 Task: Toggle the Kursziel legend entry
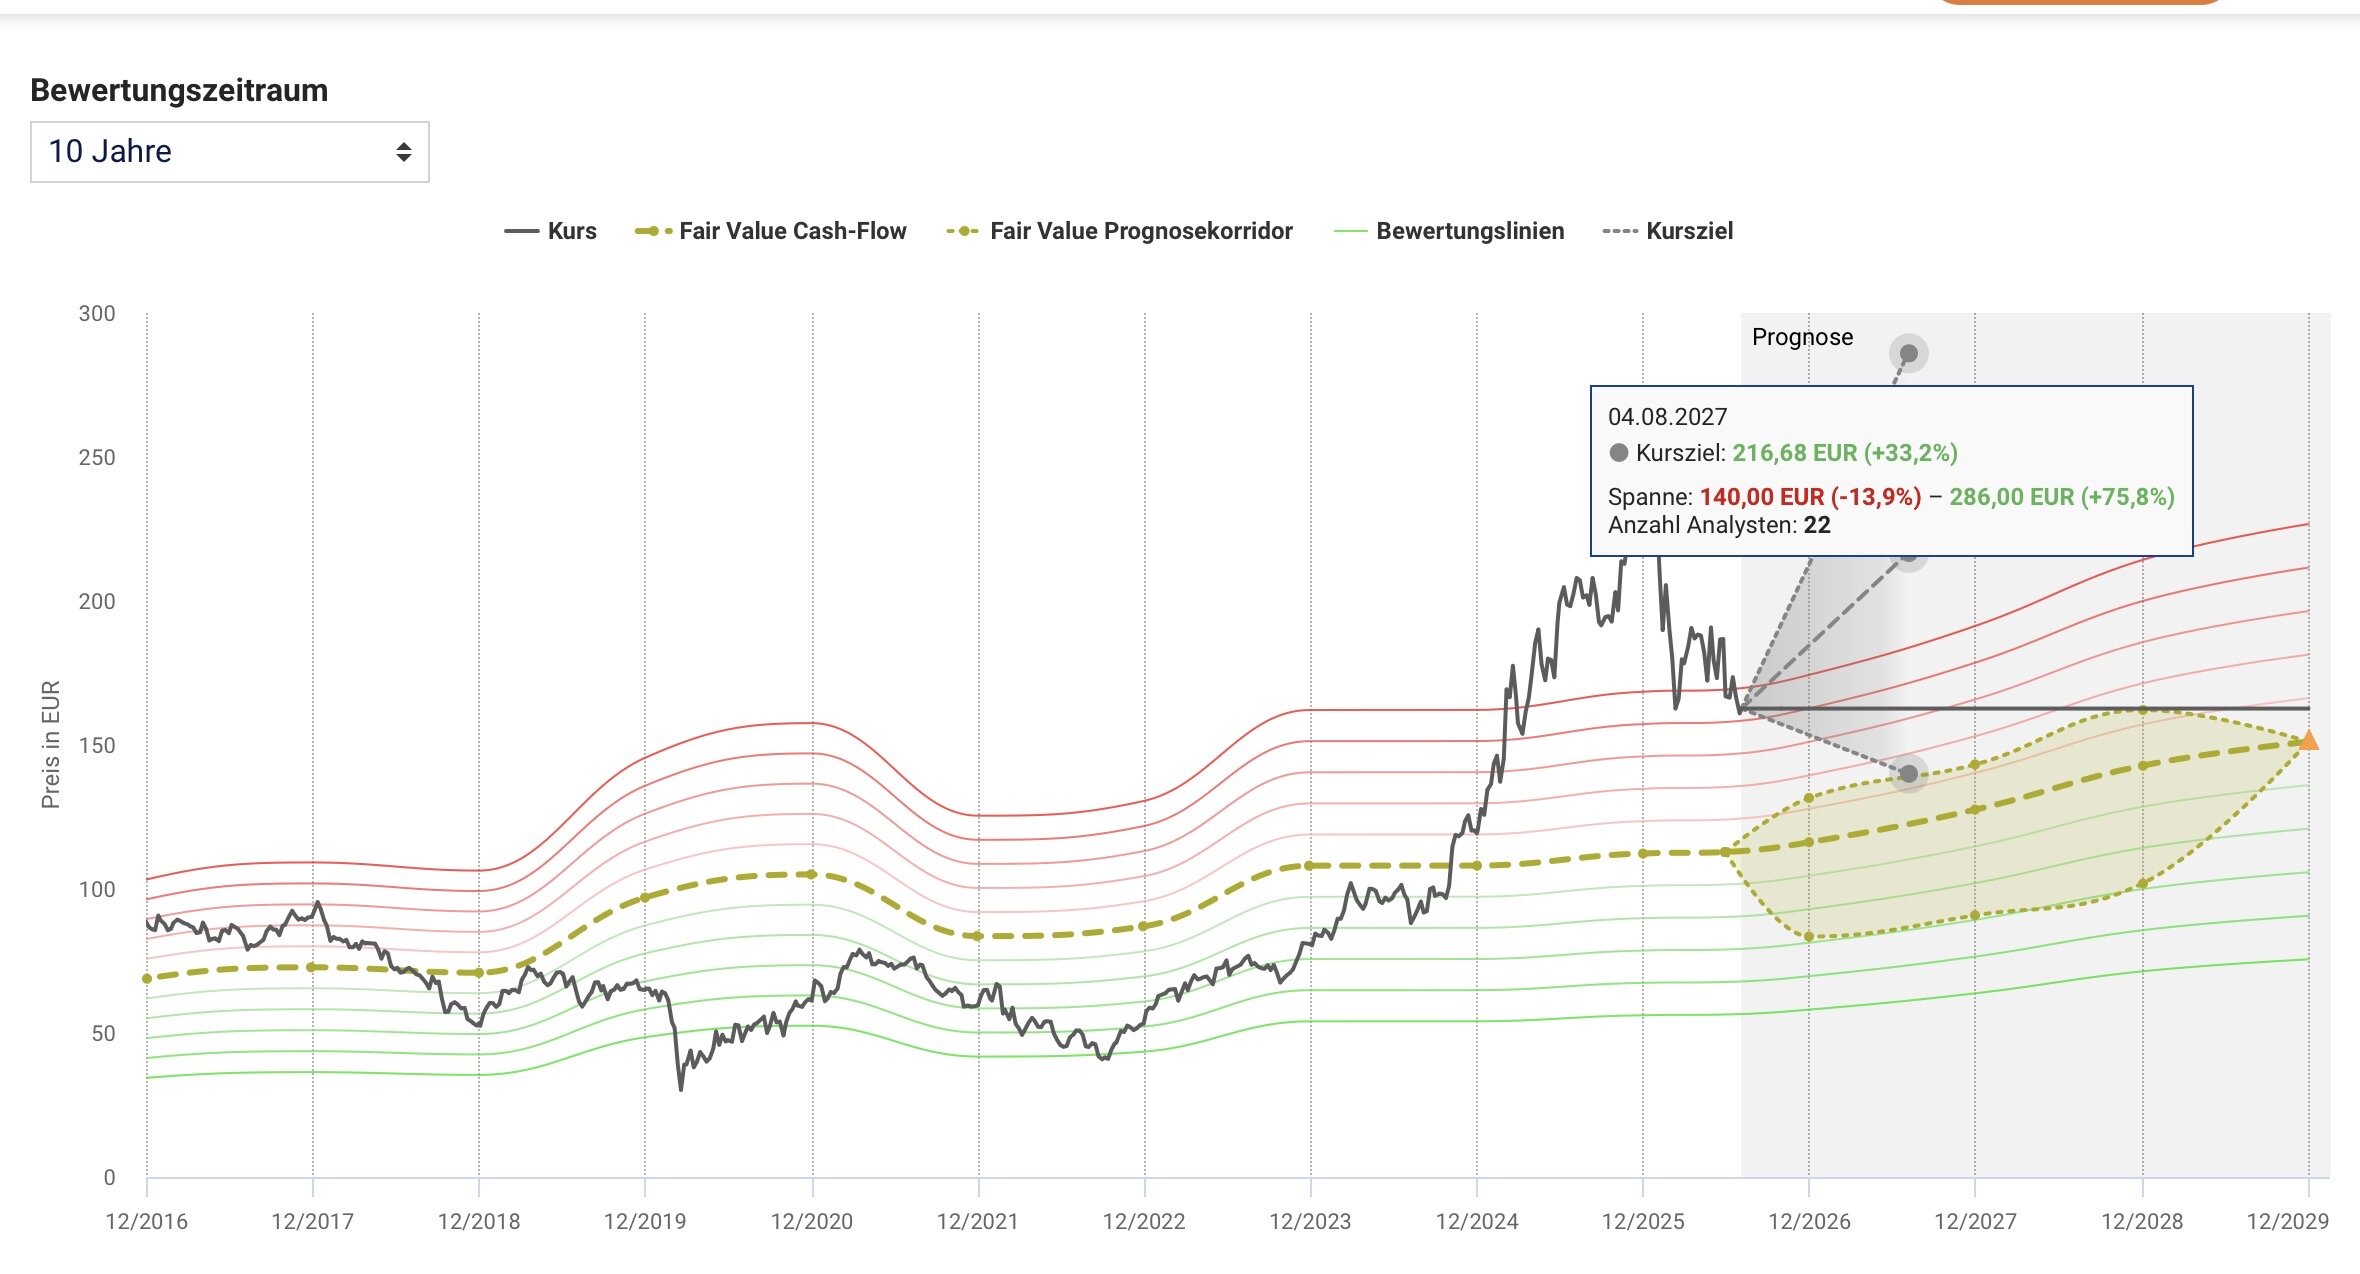point(1668,231)
